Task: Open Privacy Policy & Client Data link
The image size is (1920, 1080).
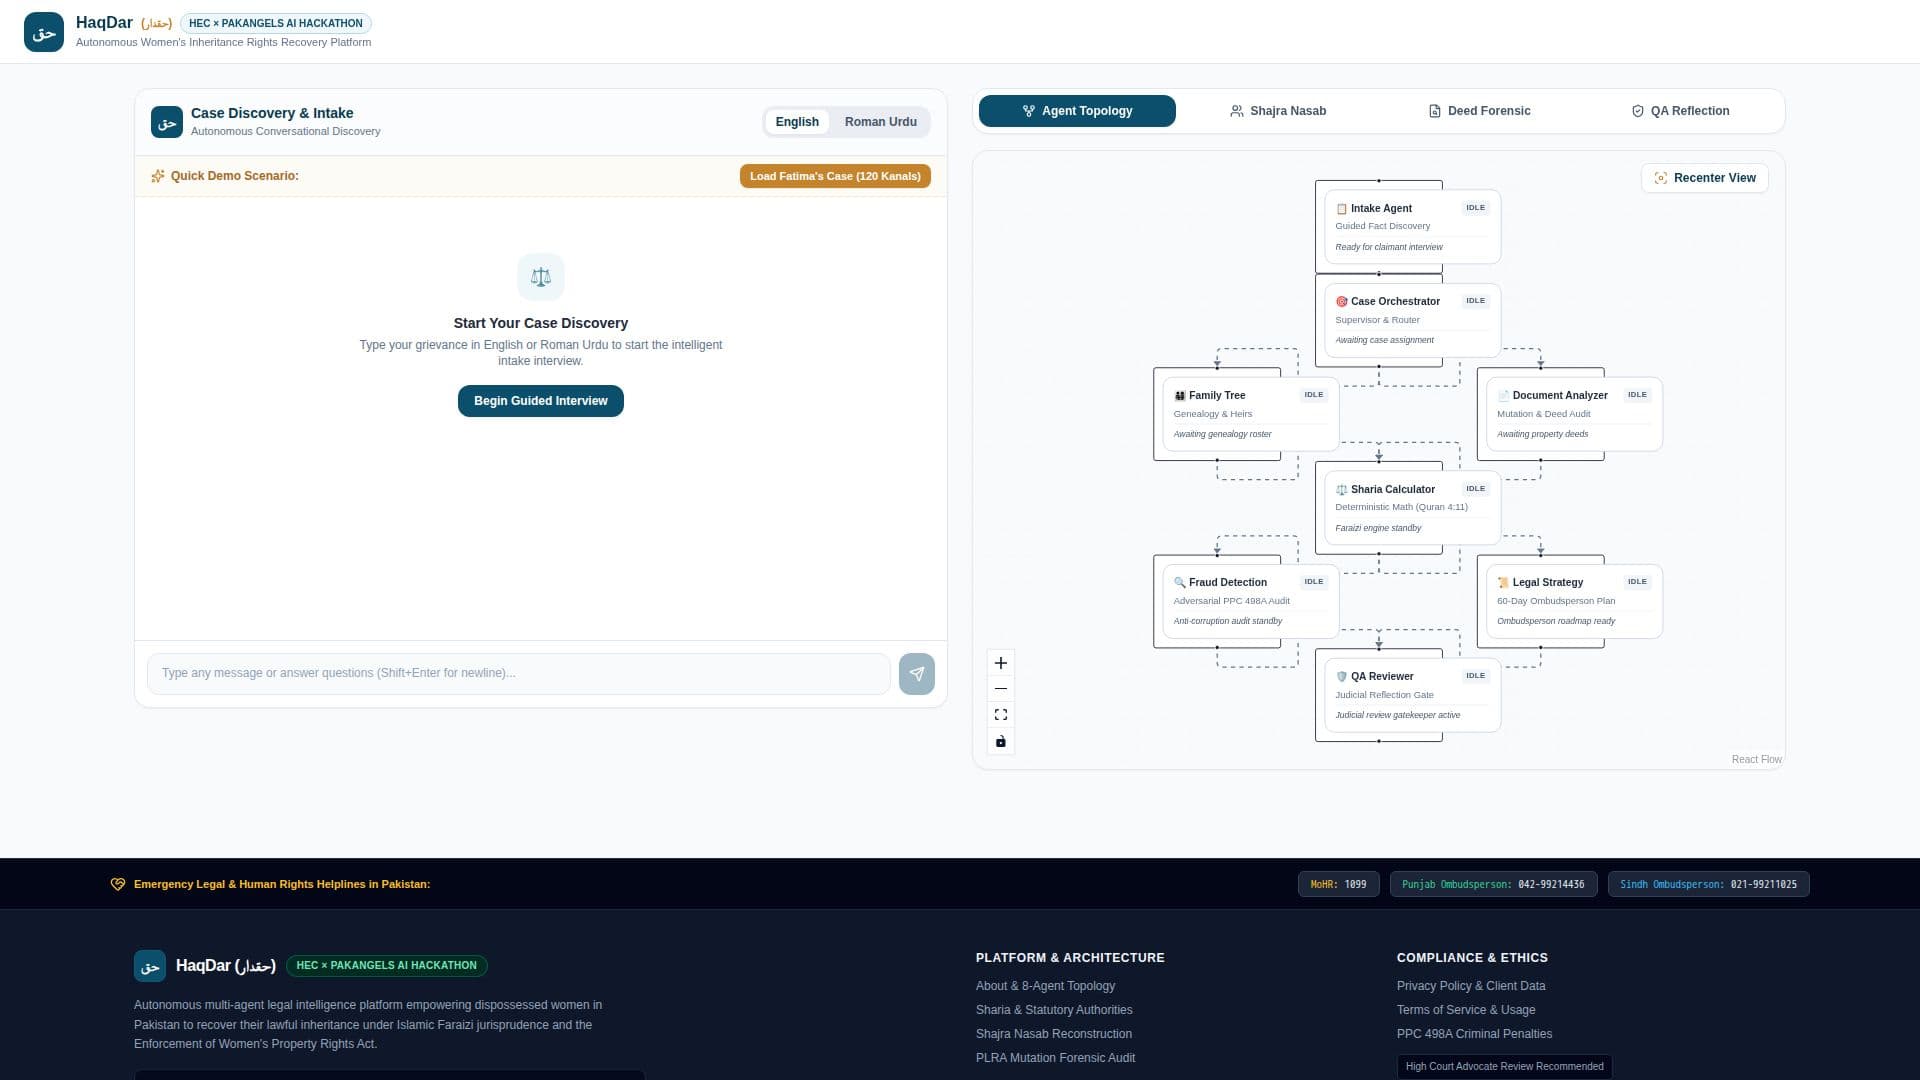Action: 1471,986
